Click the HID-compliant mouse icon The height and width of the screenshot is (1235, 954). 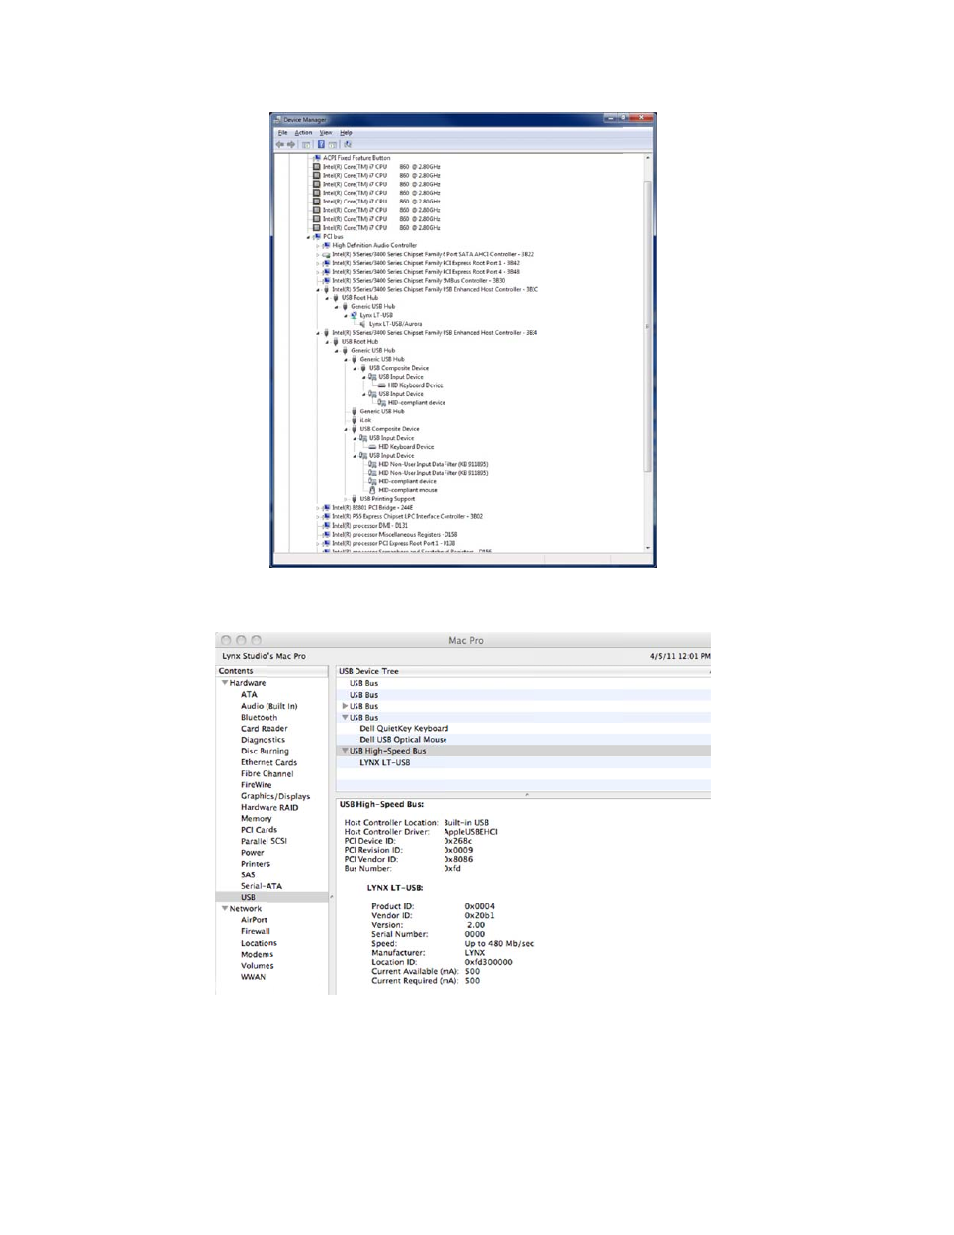coord(373,490)
